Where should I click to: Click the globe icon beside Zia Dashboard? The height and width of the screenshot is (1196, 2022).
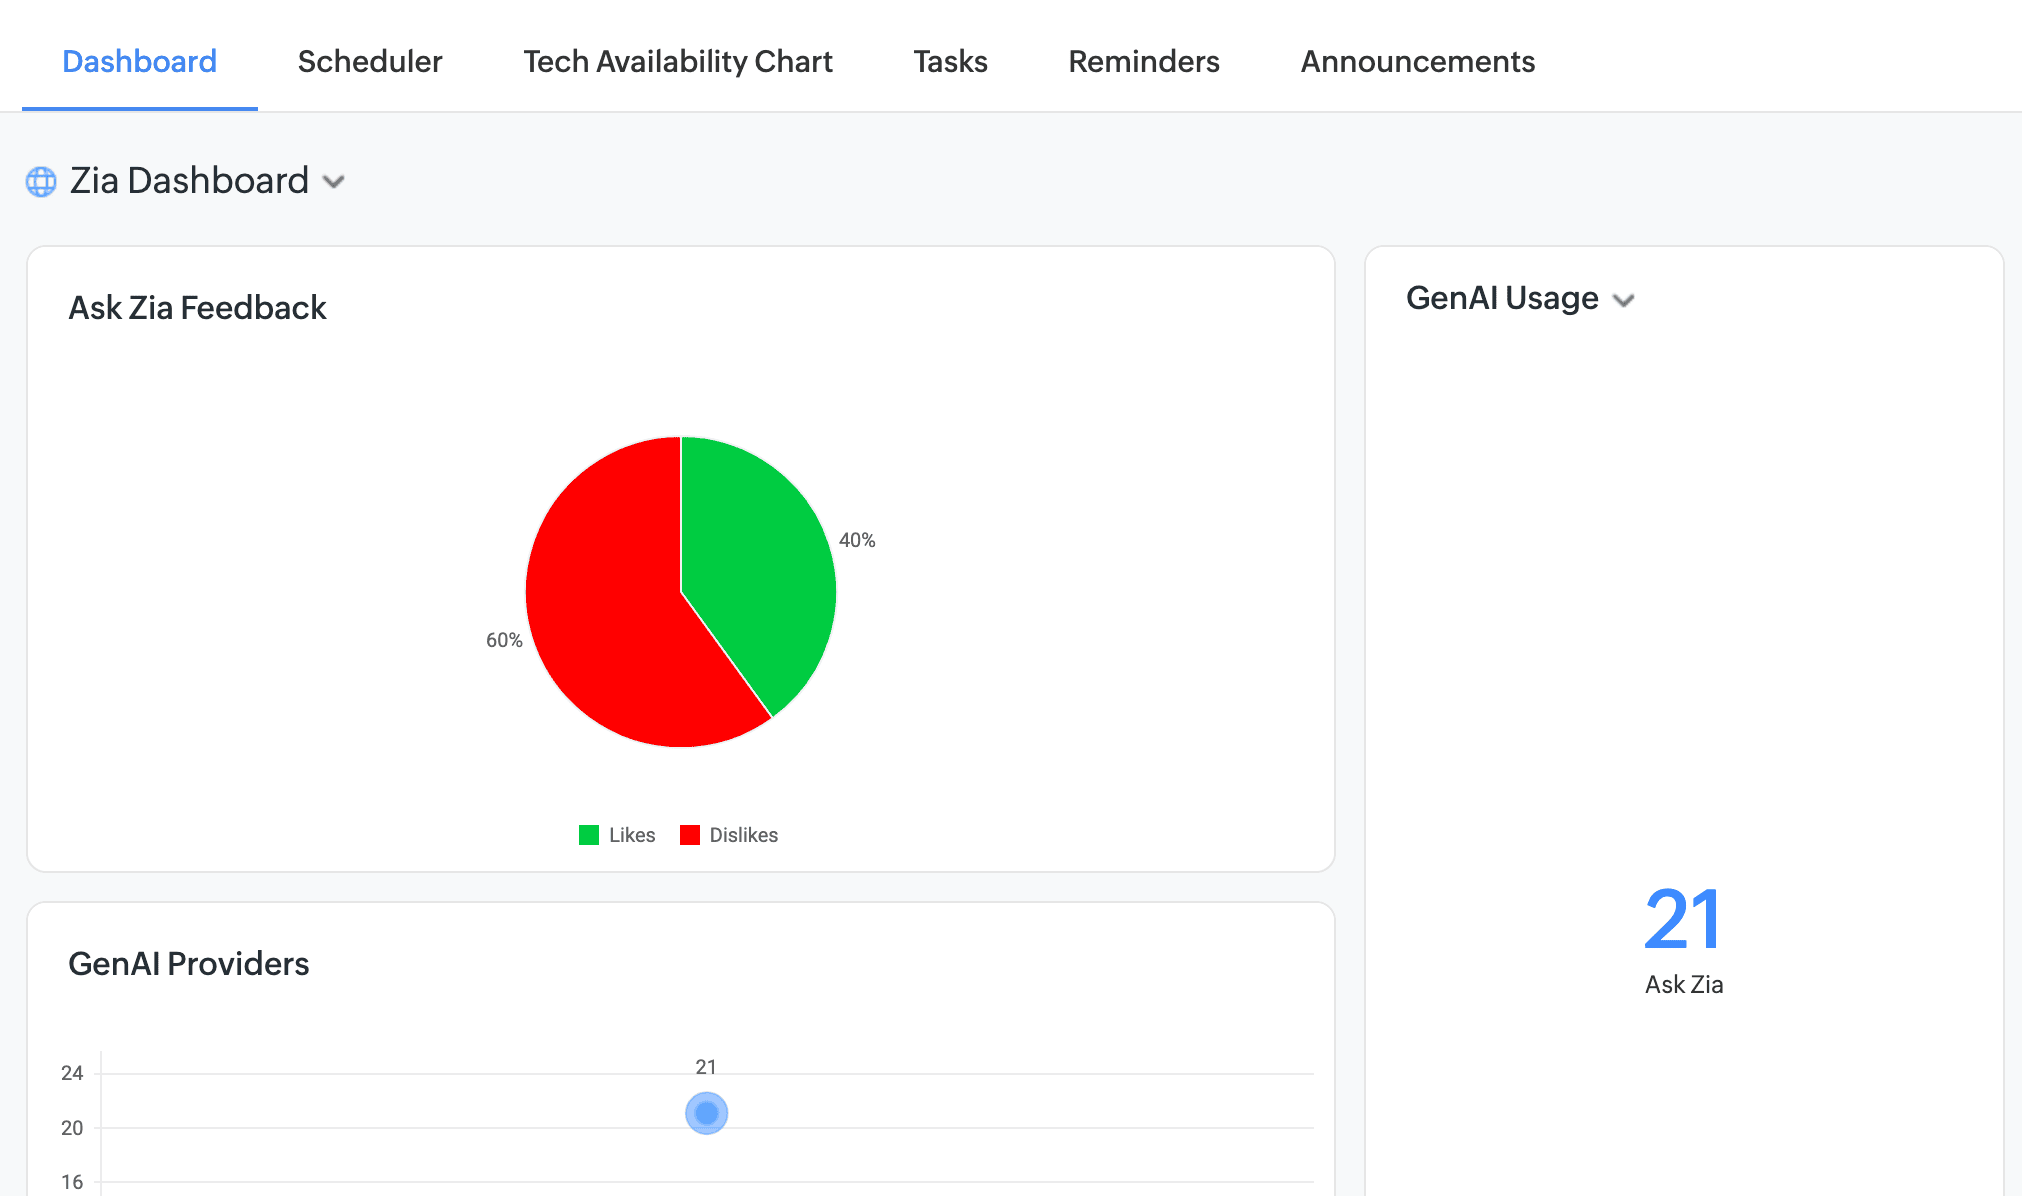coord(41,182)
